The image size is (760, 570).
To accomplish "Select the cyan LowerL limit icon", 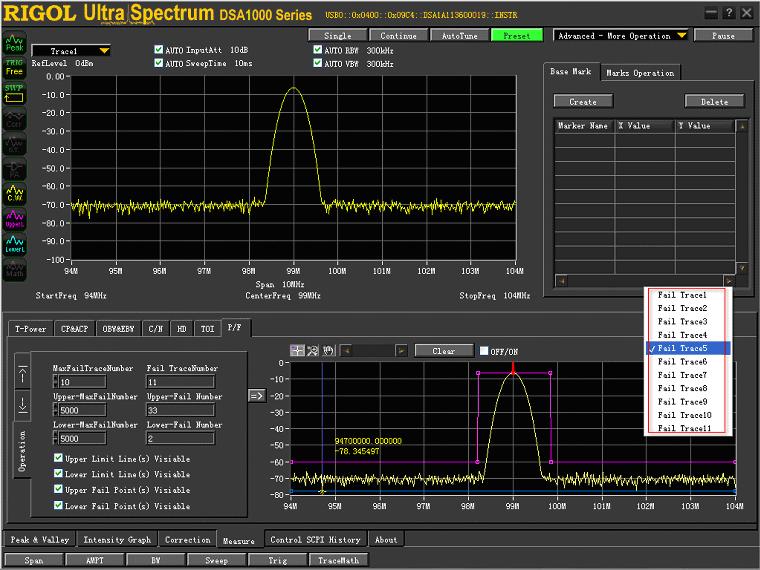I will [x=14, y=242].
